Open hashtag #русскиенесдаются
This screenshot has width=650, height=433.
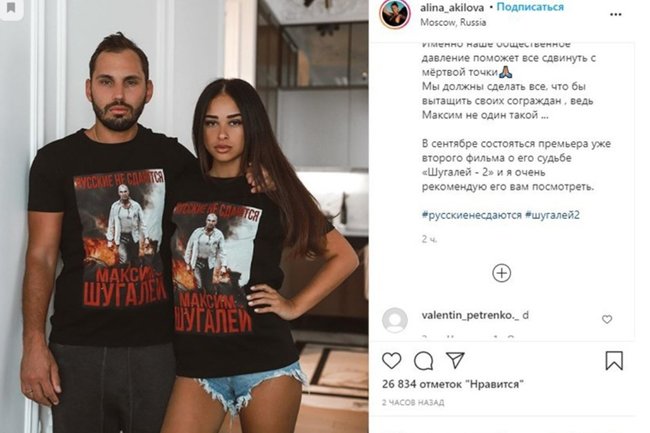(x=472, y=215)
